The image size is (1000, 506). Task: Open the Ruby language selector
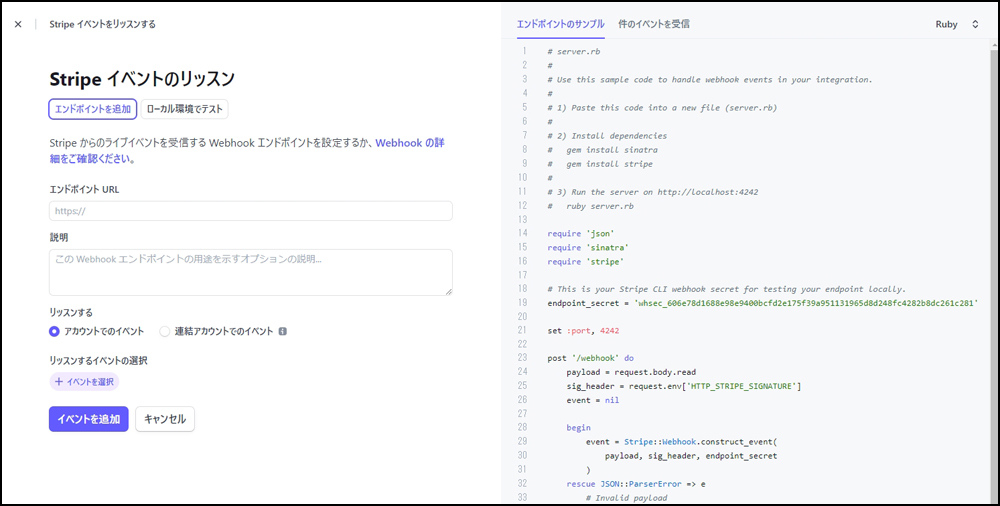click(x=957, y=24)
